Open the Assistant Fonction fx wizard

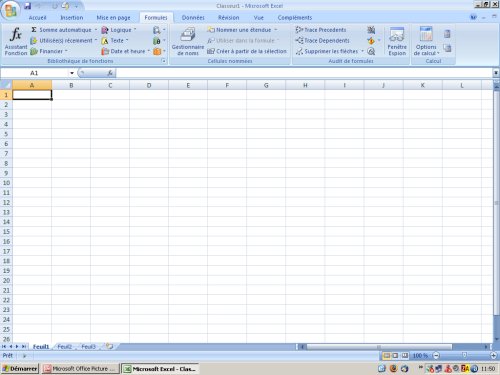[x=16, y=41]
